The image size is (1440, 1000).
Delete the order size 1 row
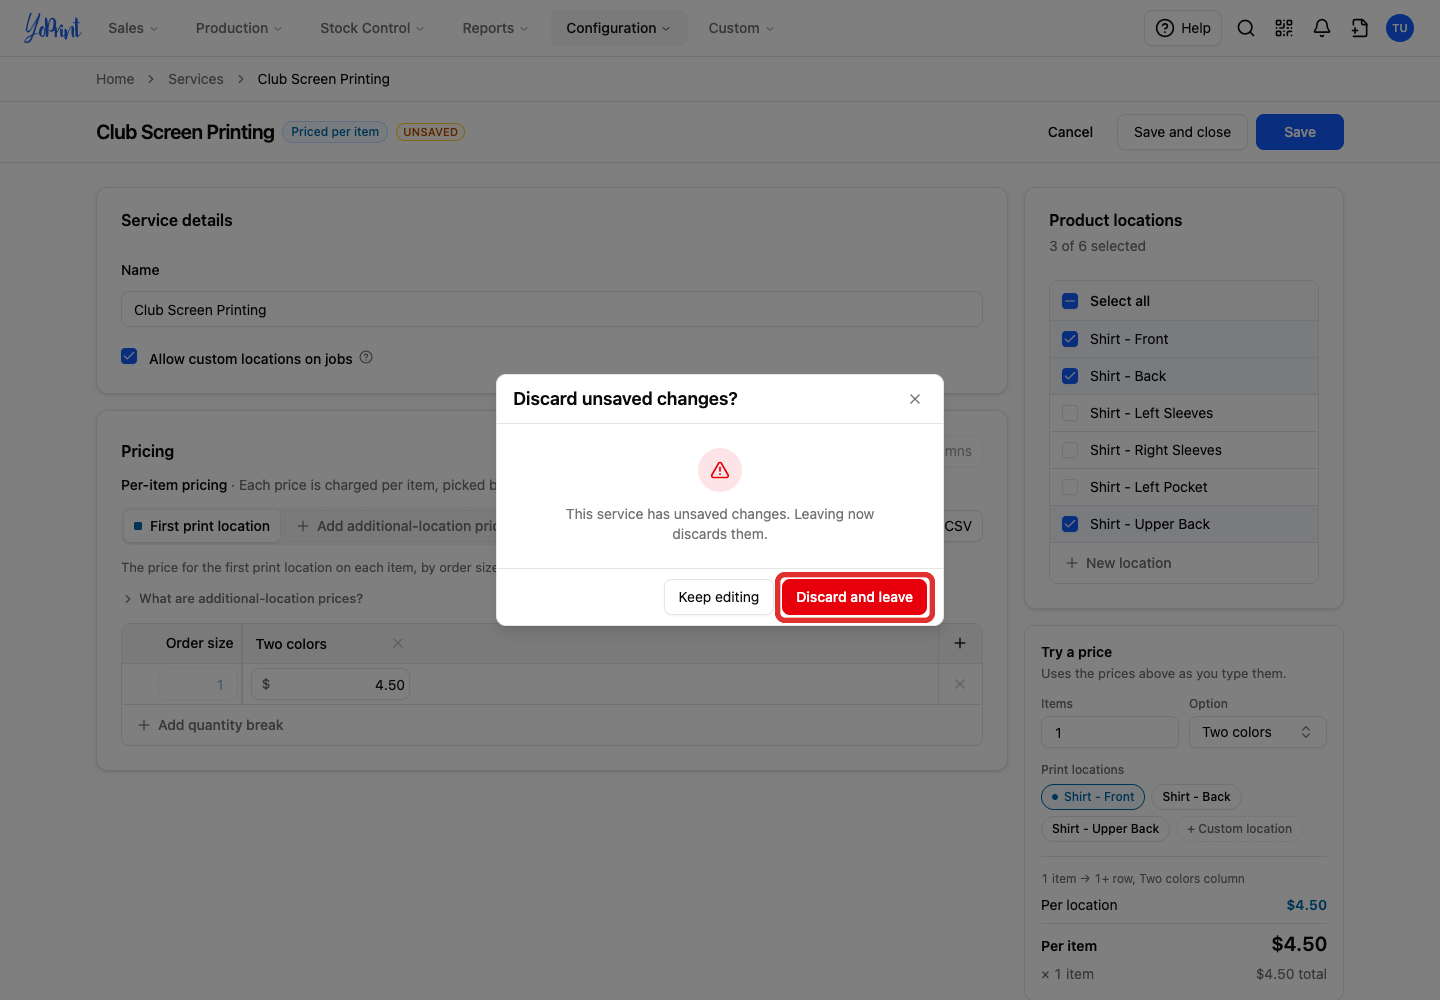point(960,684)
